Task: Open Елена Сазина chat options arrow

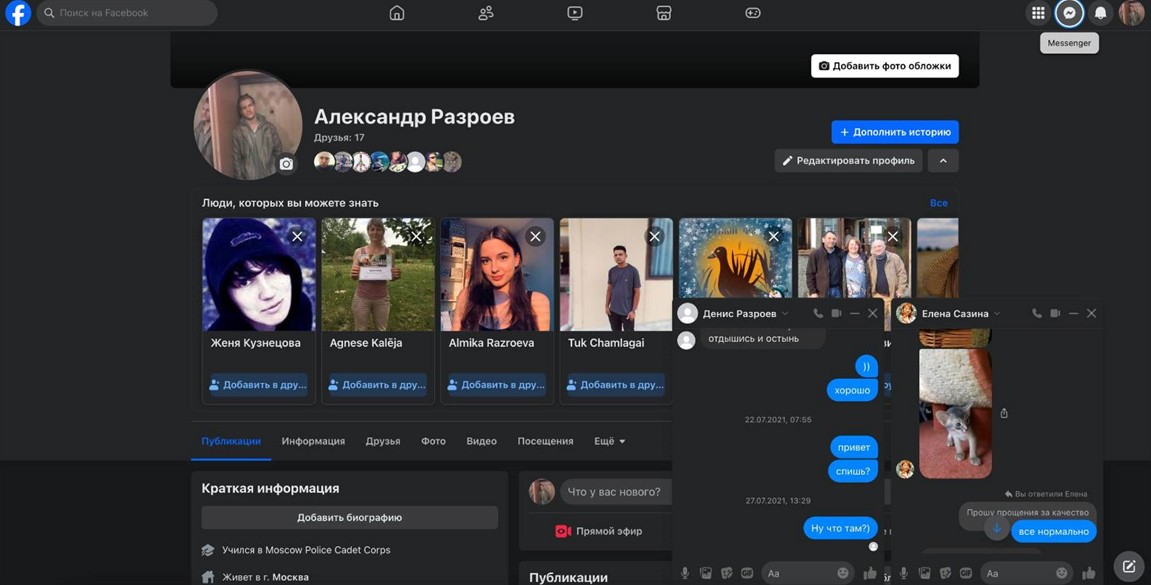Action: pos(997,313)
